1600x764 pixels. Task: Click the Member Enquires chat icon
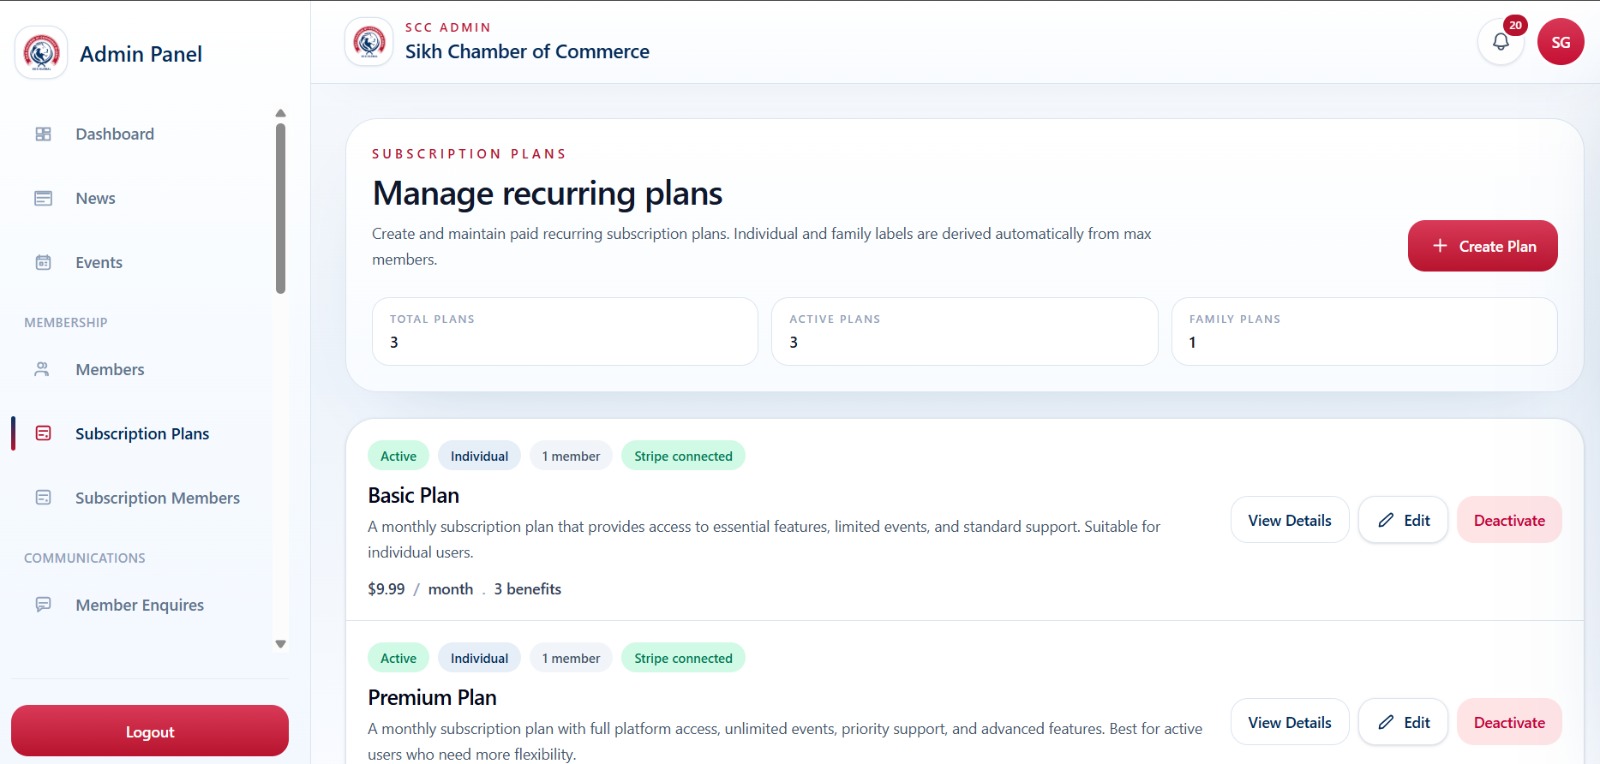click(x=43, y=604)
